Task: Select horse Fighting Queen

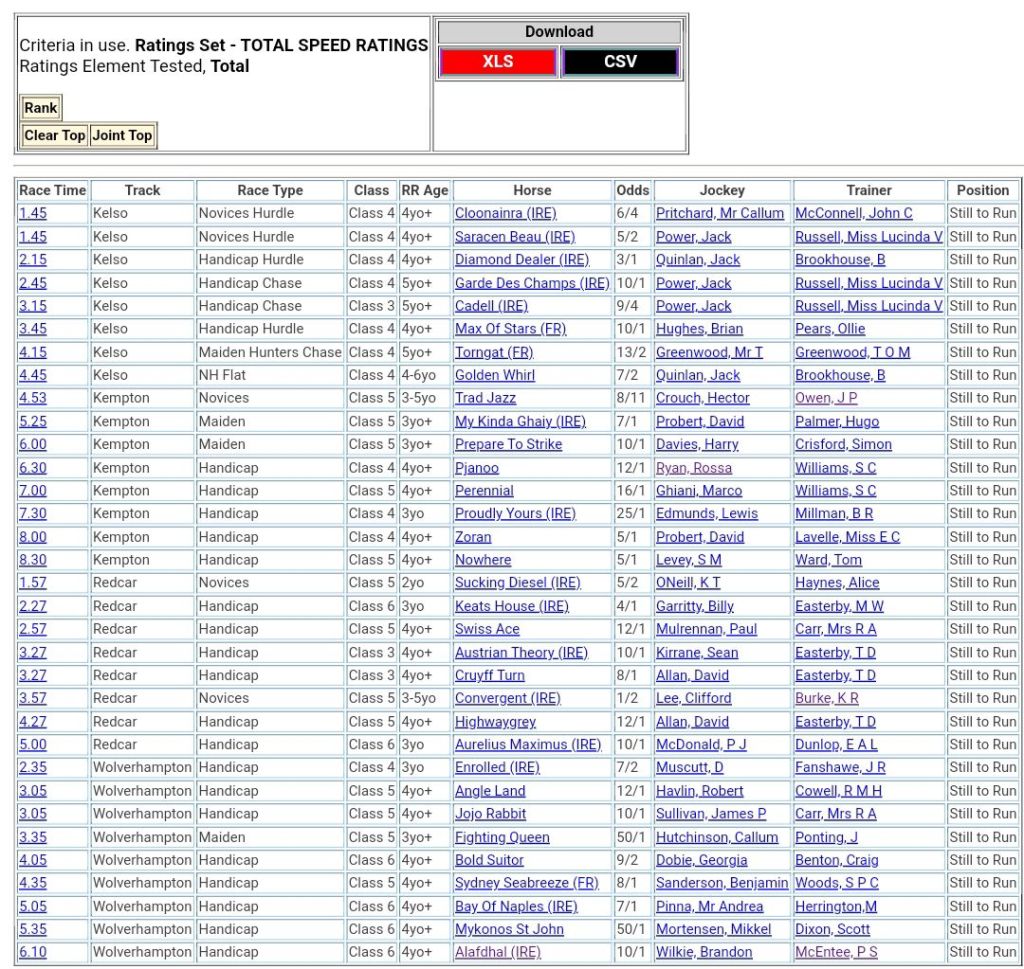Action: [x=501, y=838]
